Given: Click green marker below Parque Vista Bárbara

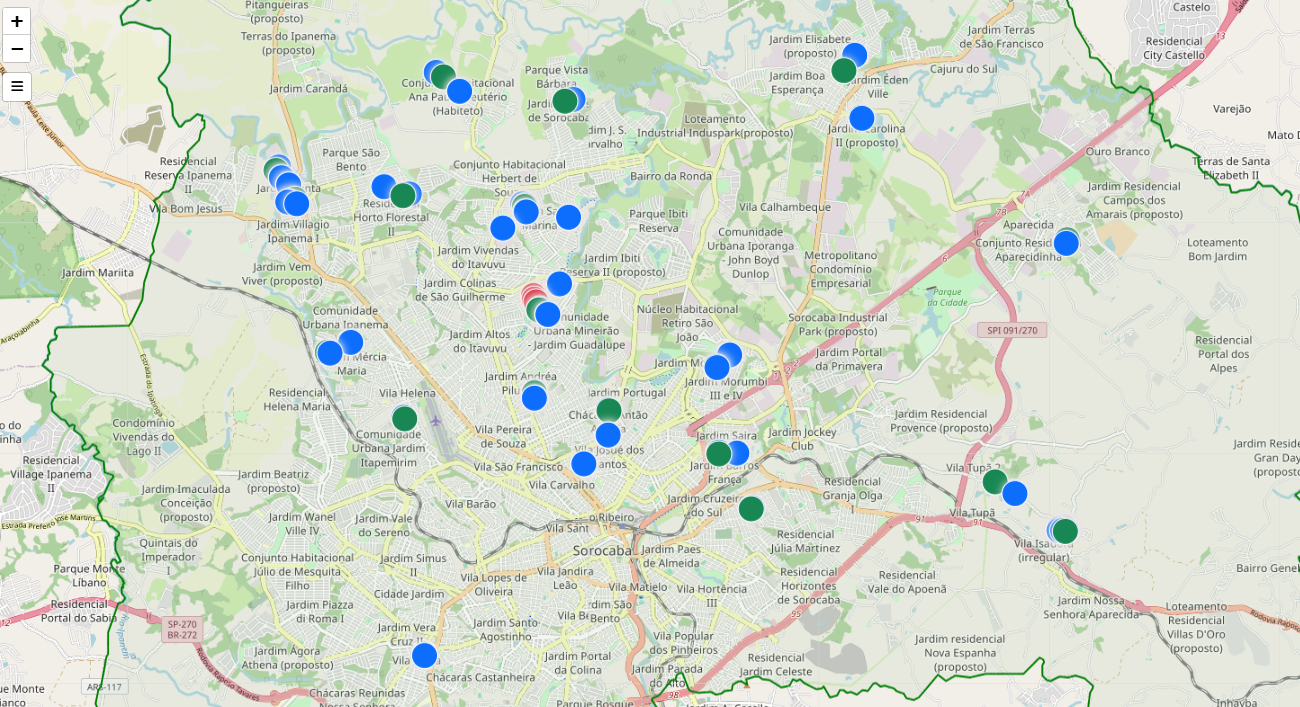Looking at the screenshot, I should click(x=565, y=100).
